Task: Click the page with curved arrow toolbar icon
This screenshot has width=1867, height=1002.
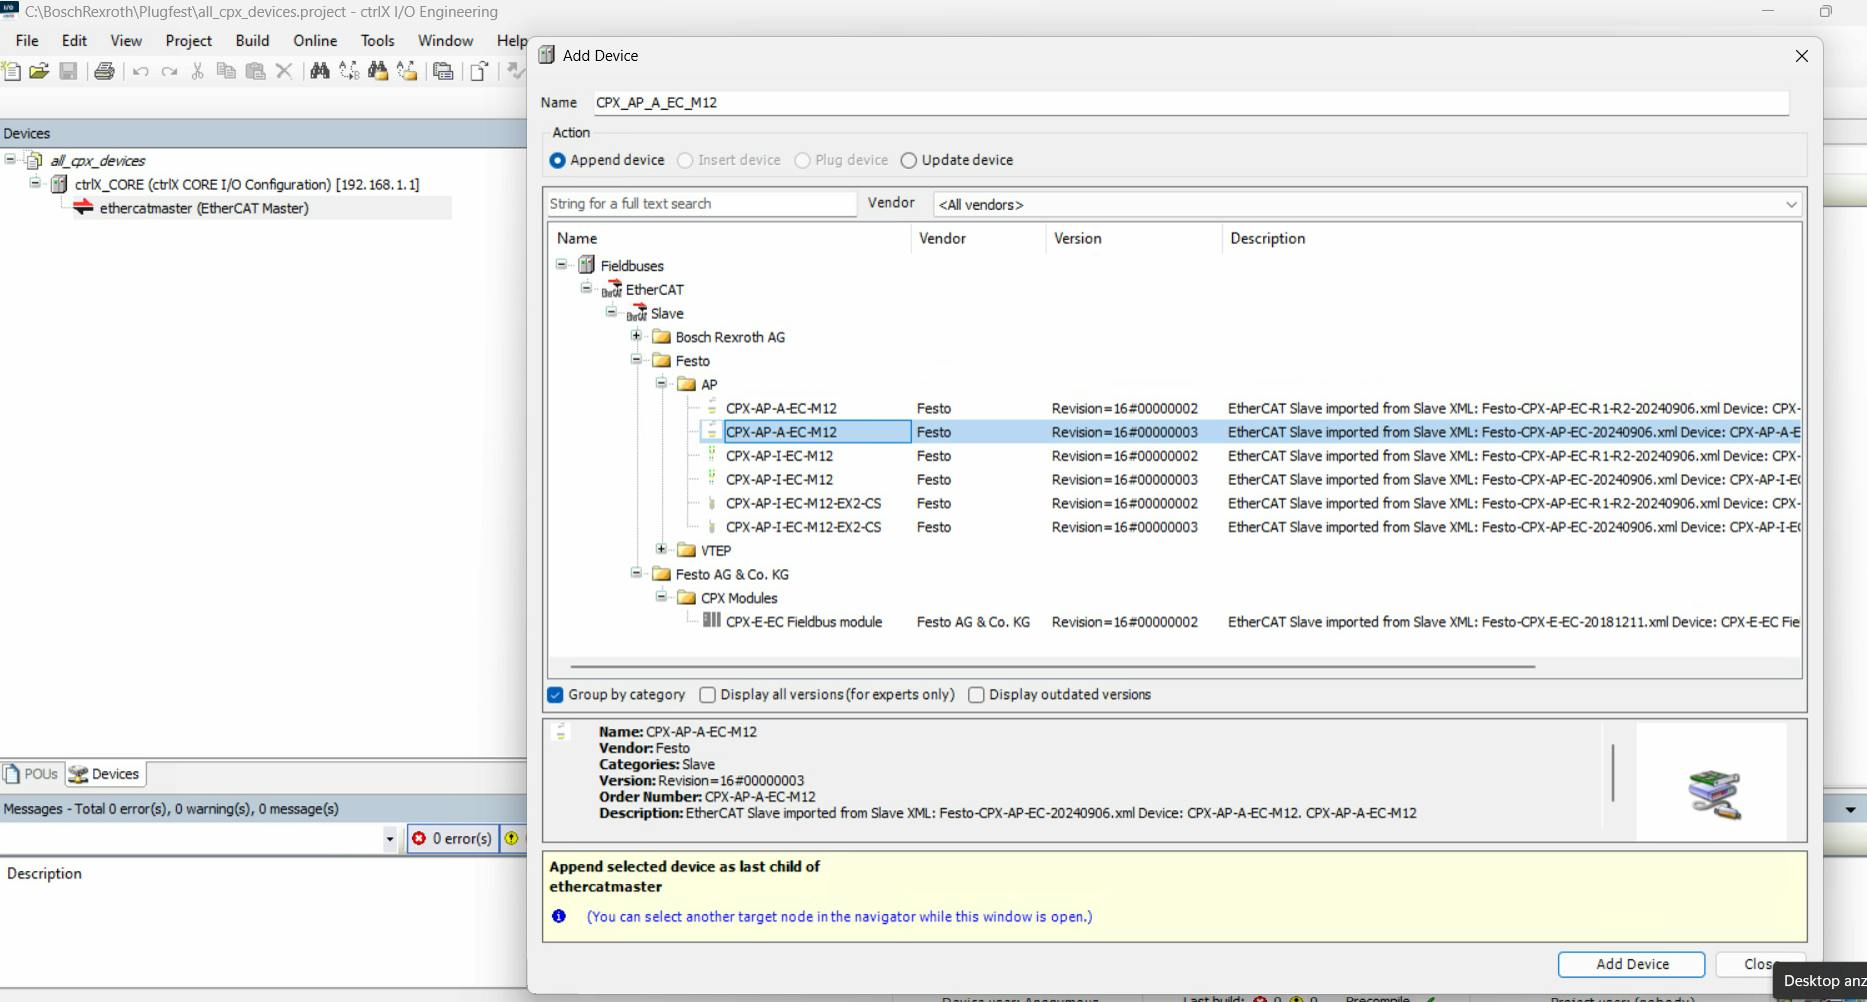Action: click(480, 71)
